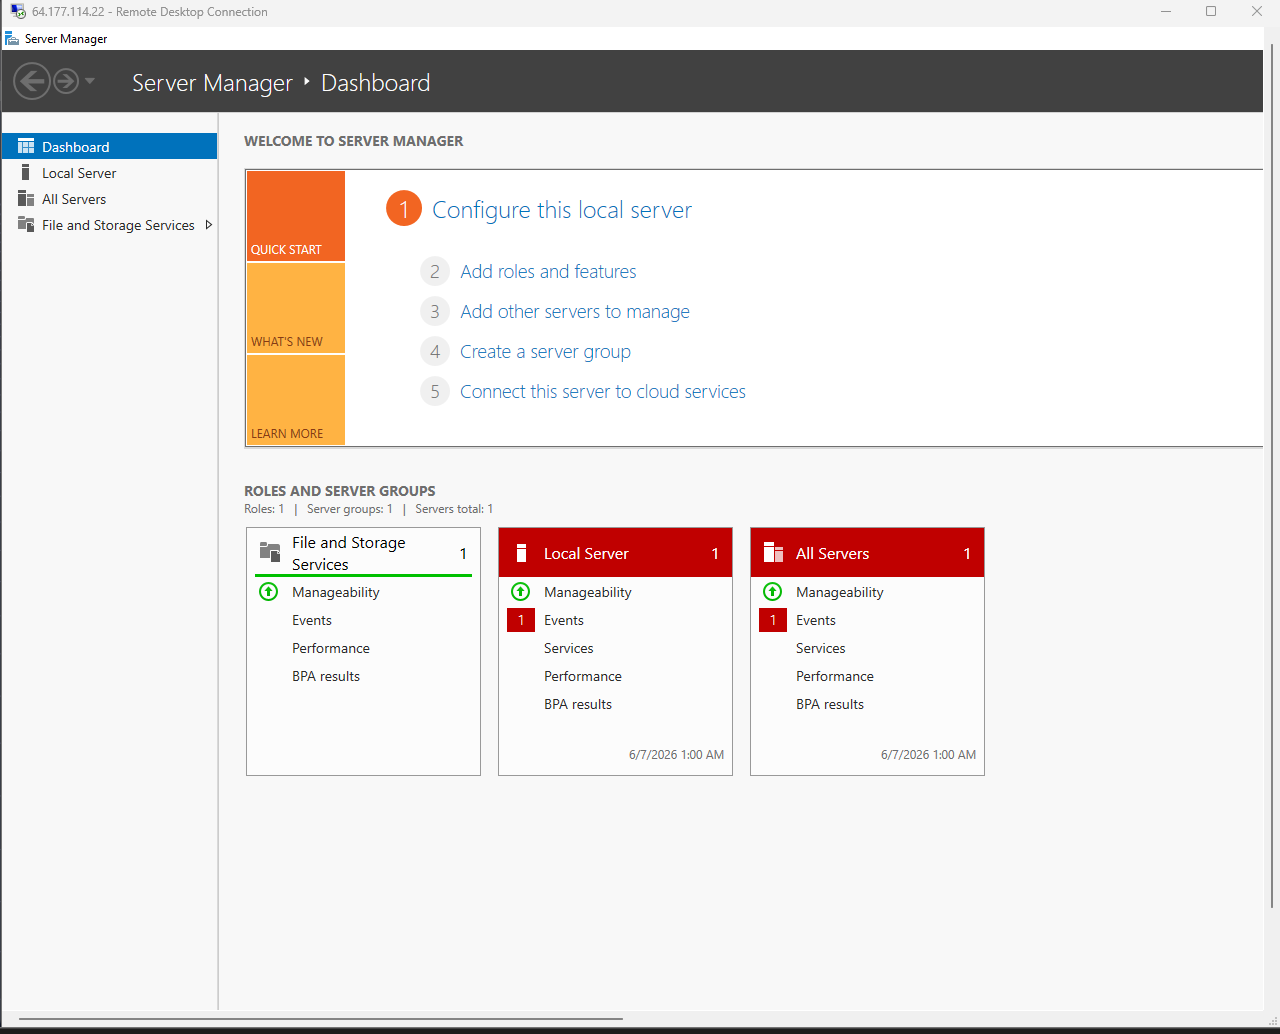Open Manageability in File and Storage Services tile
1280x1034 pixels.
click(336, 592)
